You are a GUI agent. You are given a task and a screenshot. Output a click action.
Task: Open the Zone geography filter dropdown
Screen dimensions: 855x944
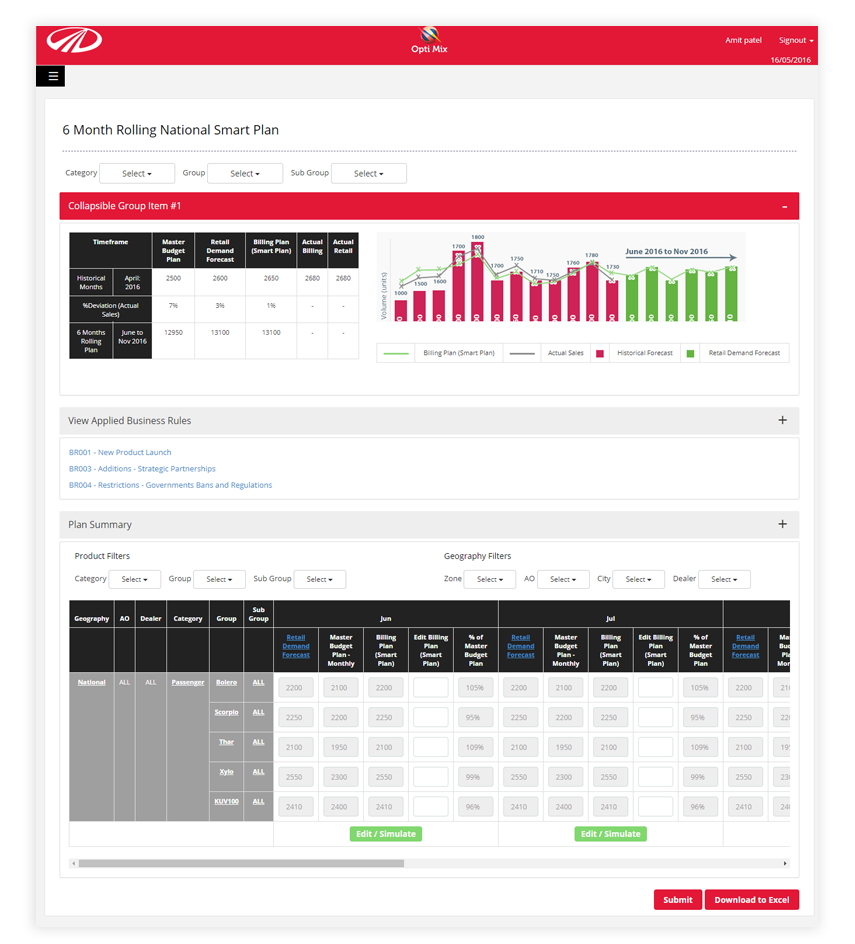[489, 580]
